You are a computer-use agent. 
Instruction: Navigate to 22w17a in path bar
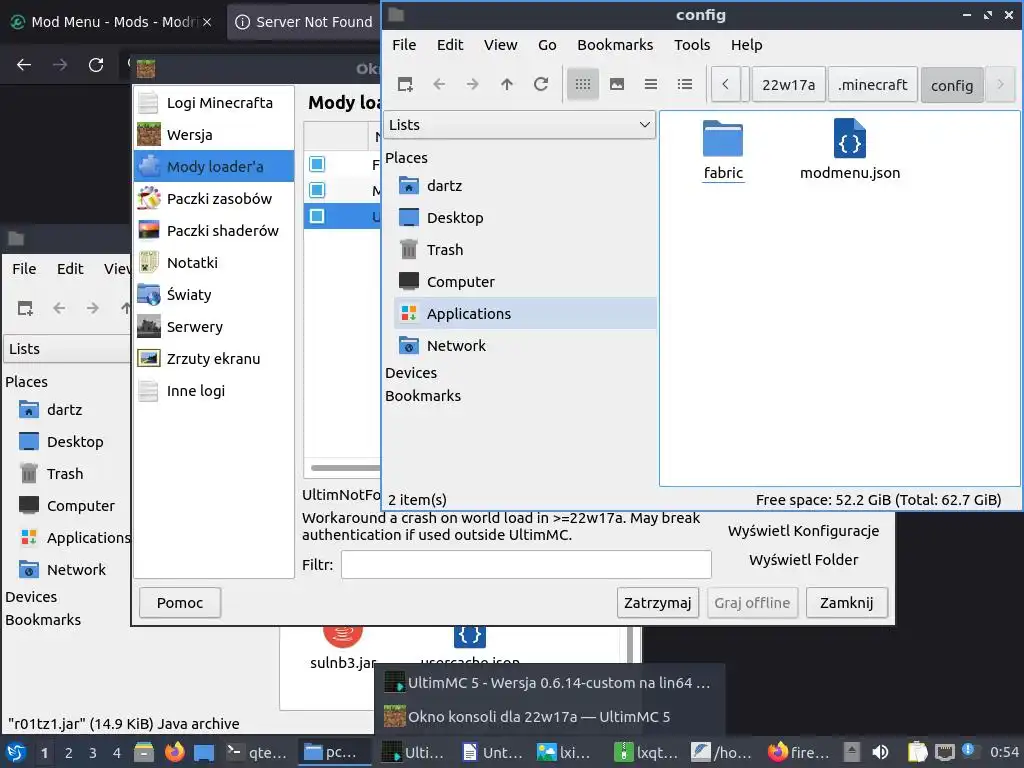(788, 85)
